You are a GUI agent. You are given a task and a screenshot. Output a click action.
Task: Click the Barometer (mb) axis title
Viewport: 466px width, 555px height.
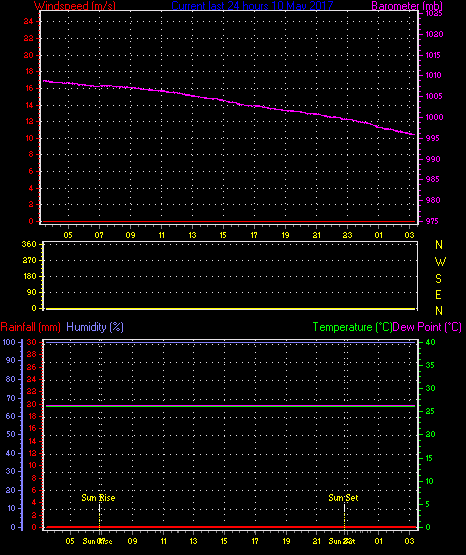407,5
